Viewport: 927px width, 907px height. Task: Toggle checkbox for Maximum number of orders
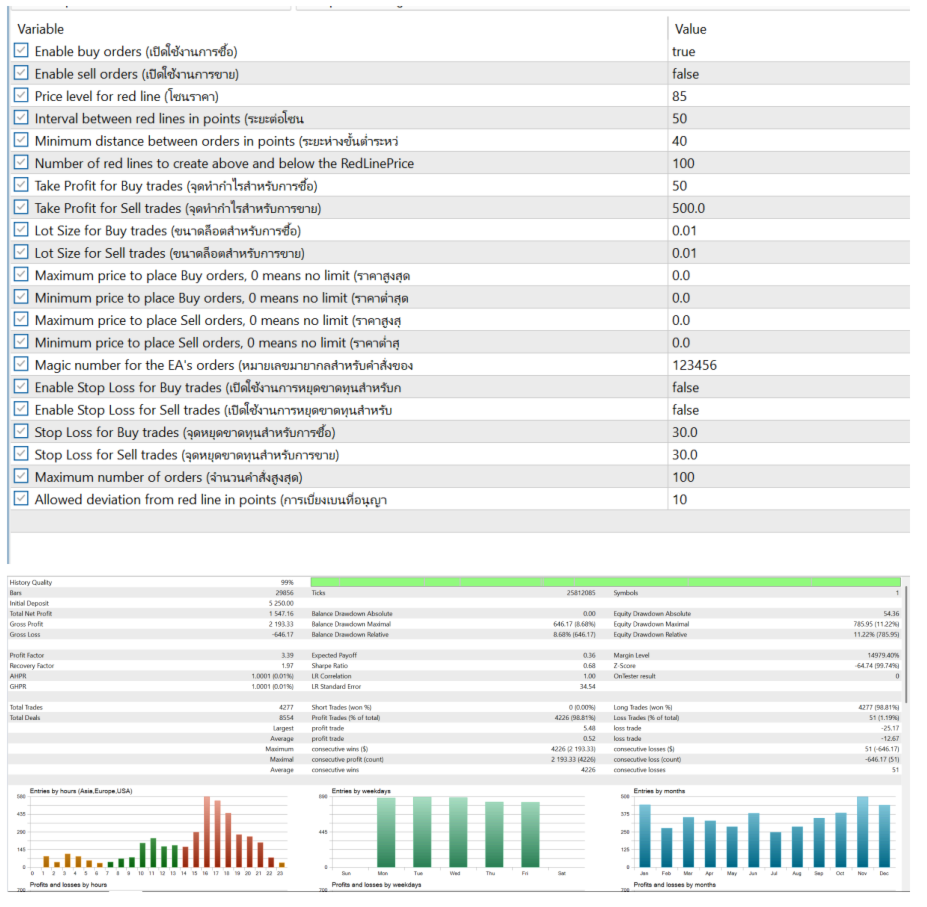coord(21,477)
